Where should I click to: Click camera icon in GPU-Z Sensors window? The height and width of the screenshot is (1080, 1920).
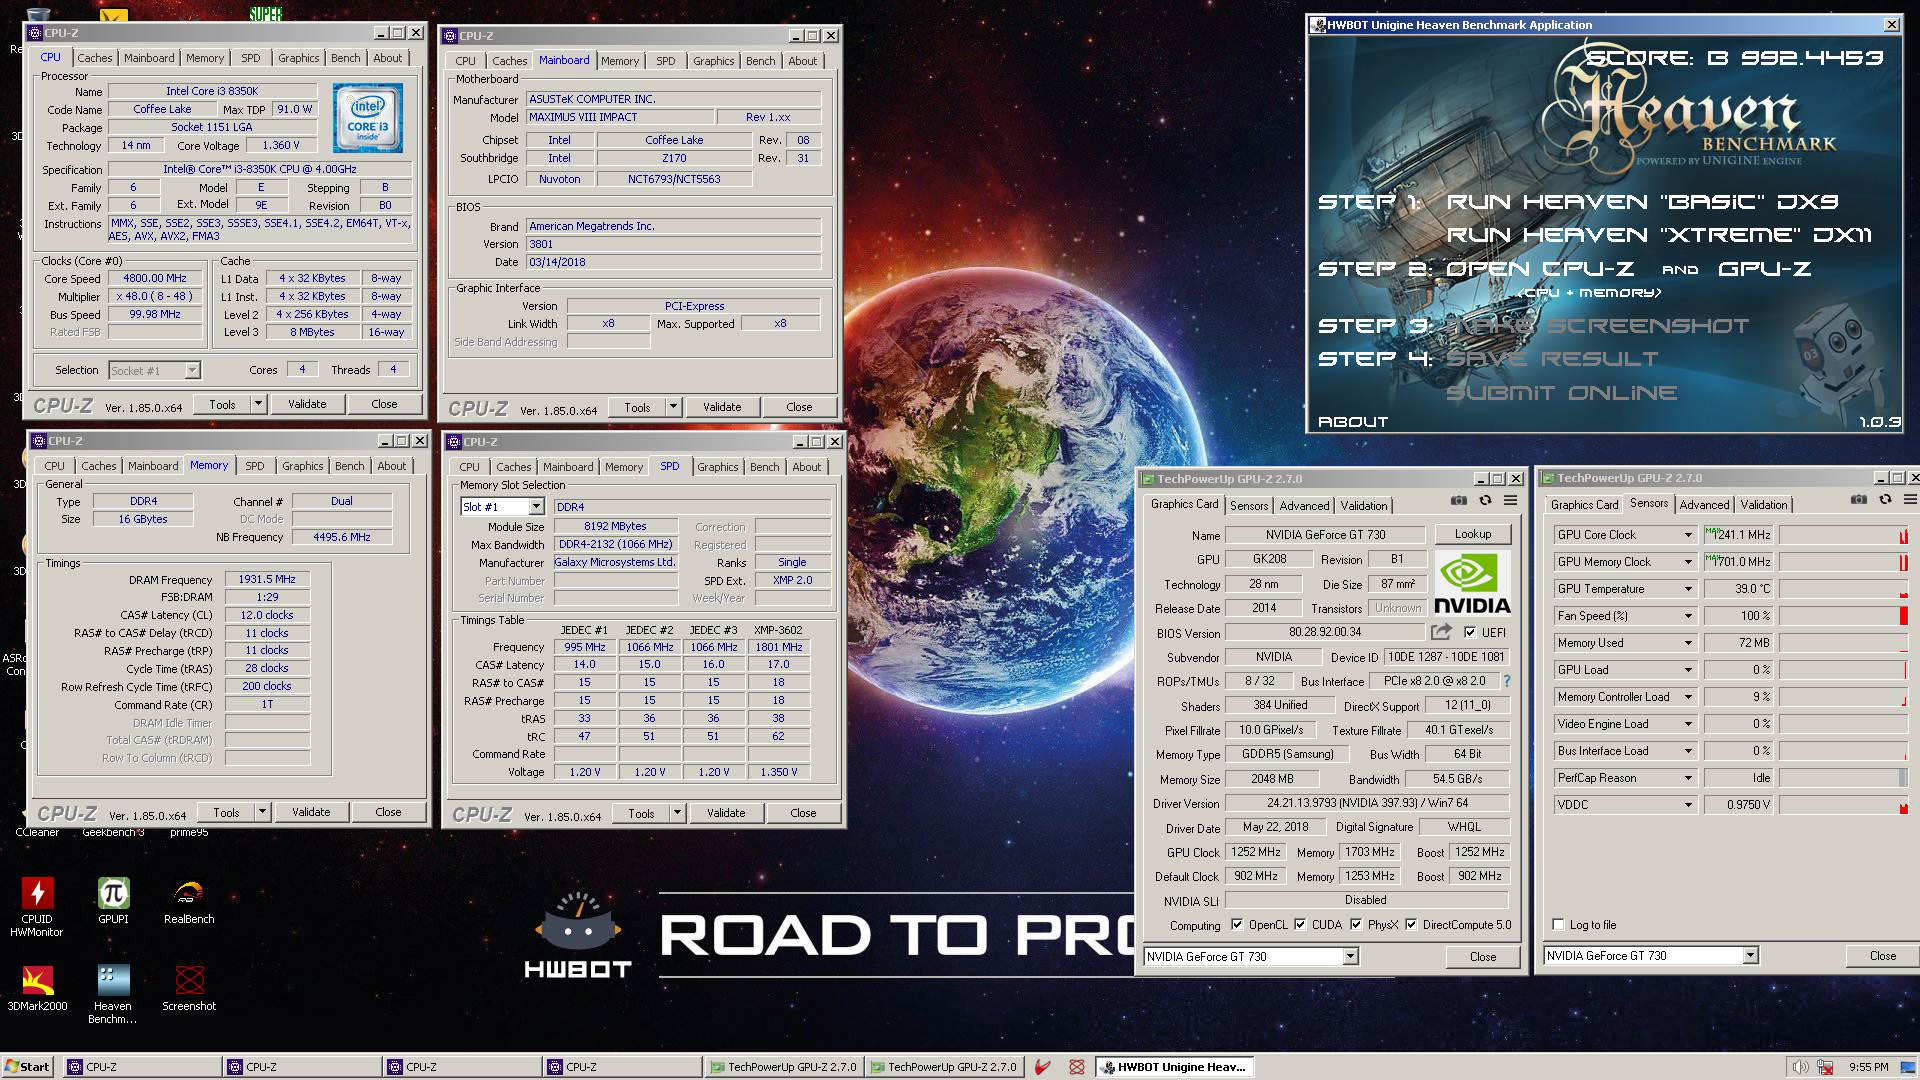pyautogui.click(x=1858, y=499)
